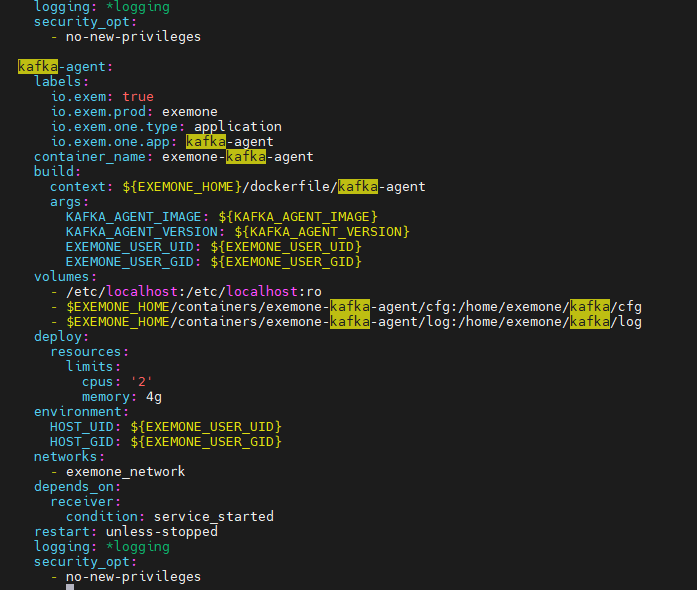Place cursor on the io.exem true value

tap(138, 97)
